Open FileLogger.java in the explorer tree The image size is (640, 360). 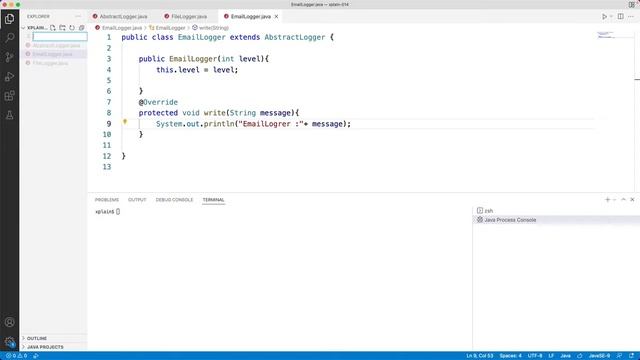[x=53, y=63]
